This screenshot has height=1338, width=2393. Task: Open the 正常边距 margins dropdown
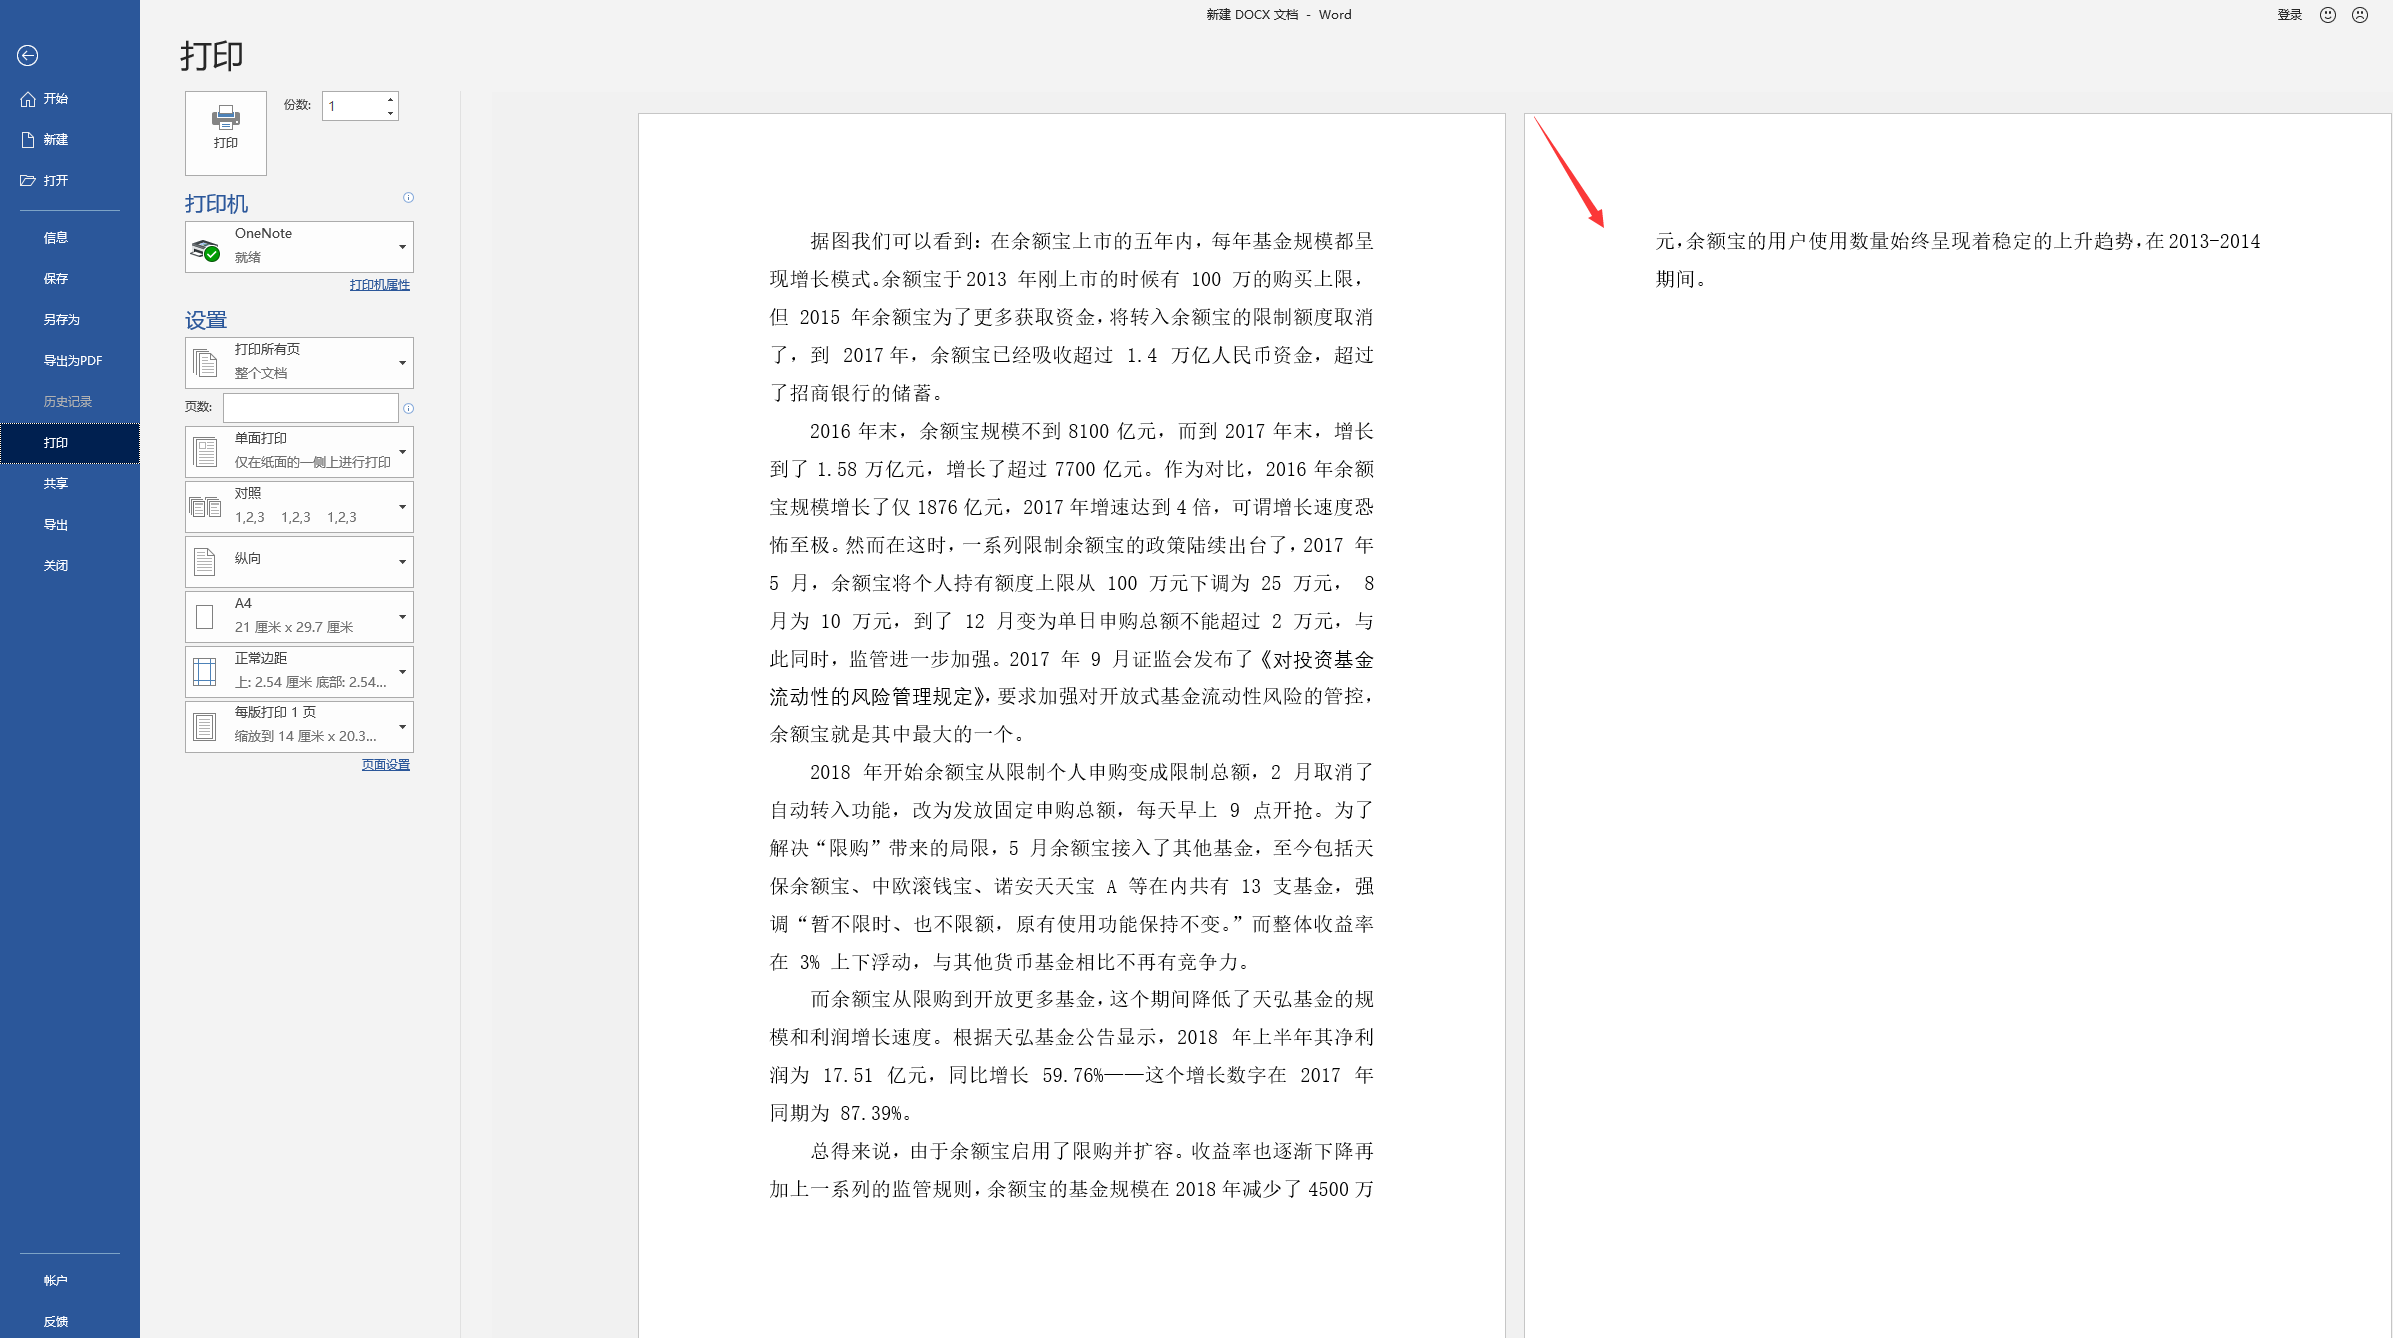coord(299,671)
